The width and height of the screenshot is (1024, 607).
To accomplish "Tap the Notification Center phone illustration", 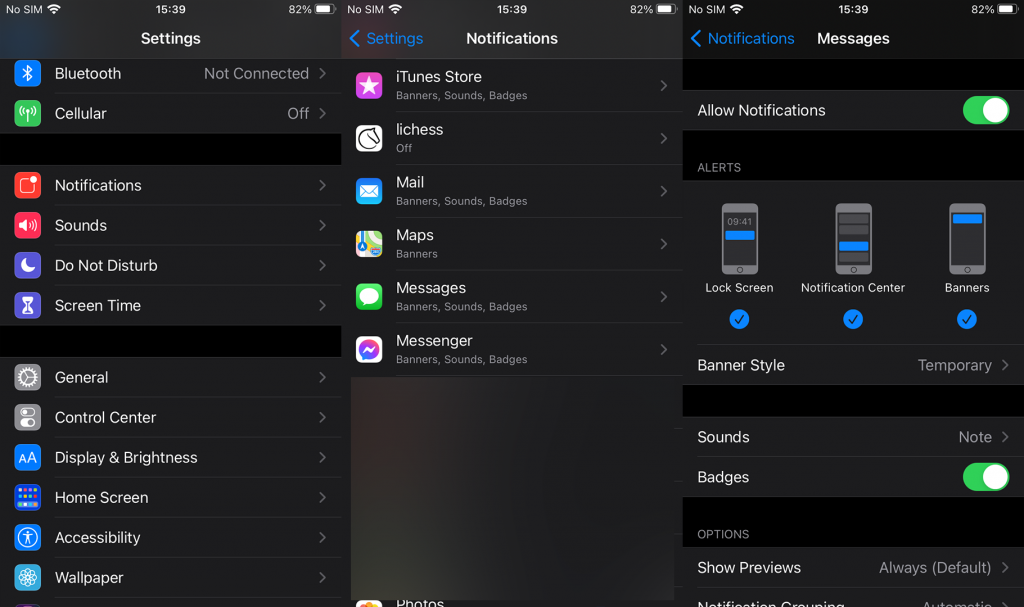I will [x=853, y=239].
